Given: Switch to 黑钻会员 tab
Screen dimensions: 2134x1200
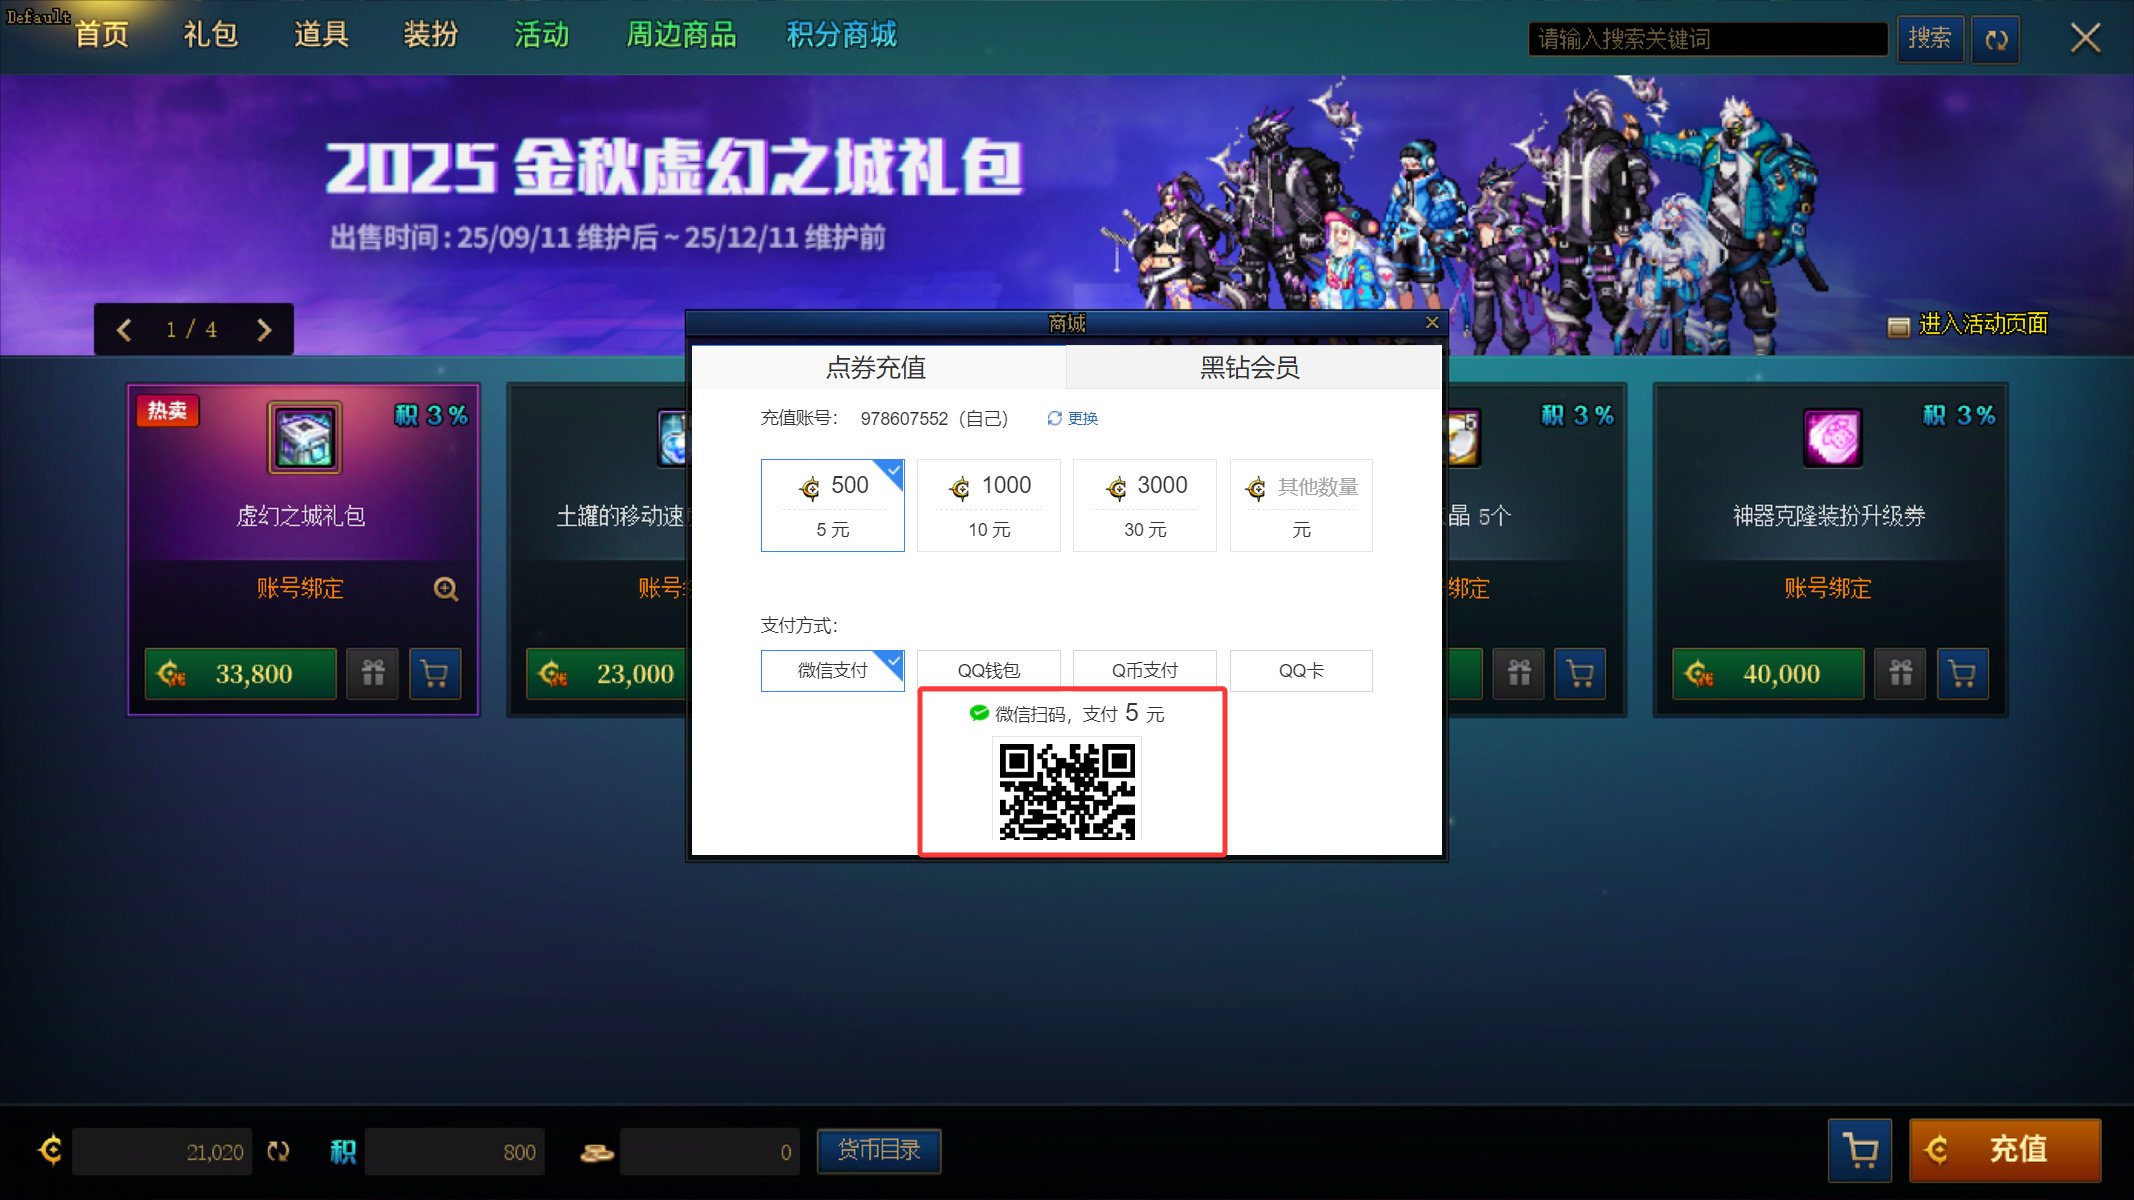Looking at the screenshot, I should tap(1250, 367).
